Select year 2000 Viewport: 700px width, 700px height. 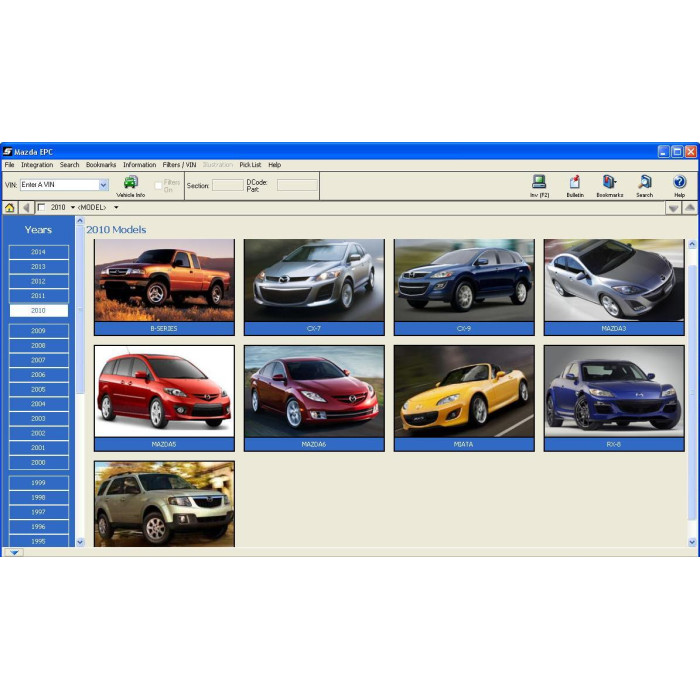coord(38,462)
